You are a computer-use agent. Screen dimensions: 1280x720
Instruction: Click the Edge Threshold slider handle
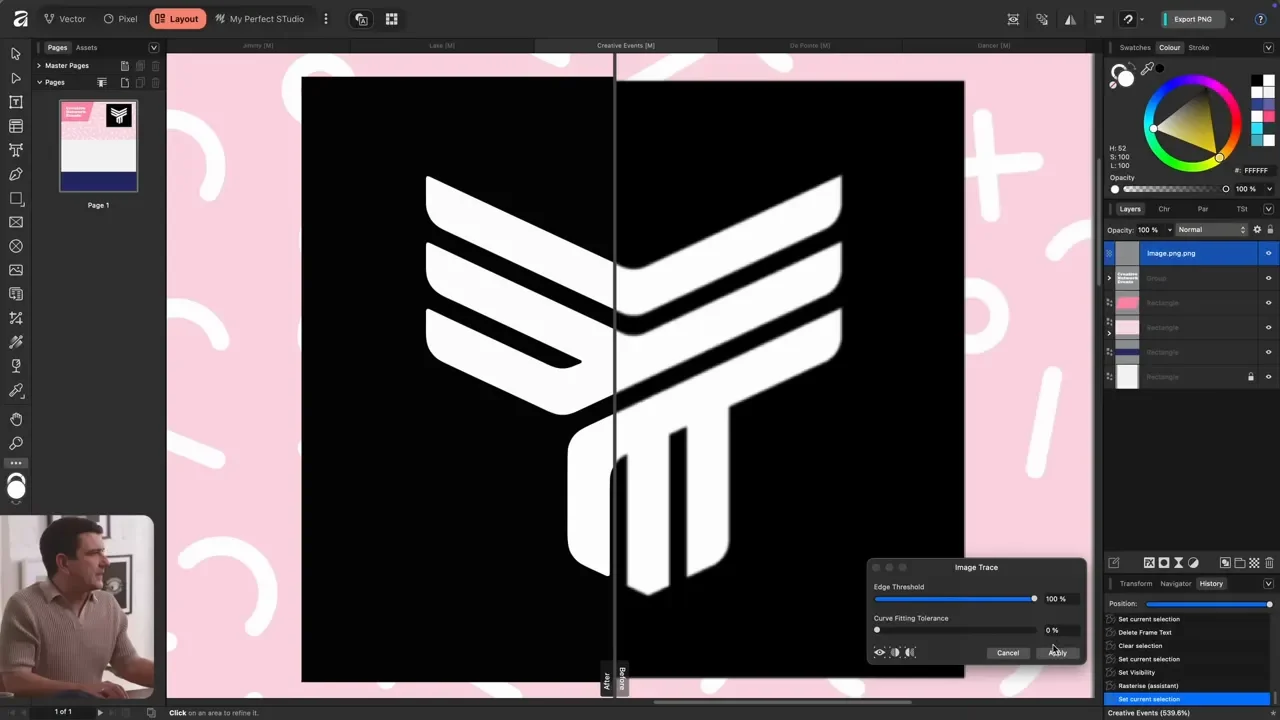(x=1034, y=599)
